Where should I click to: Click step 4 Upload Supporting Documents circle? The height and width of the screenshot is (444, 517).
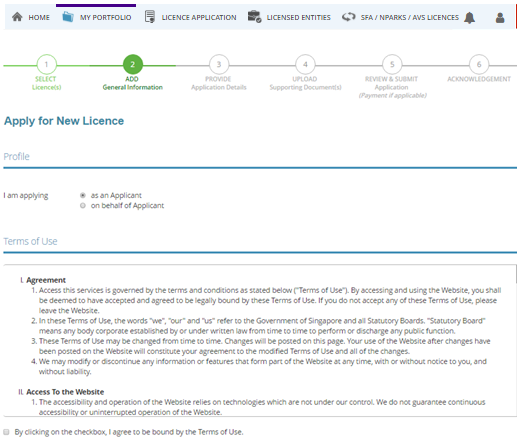[x=305, y=64]
